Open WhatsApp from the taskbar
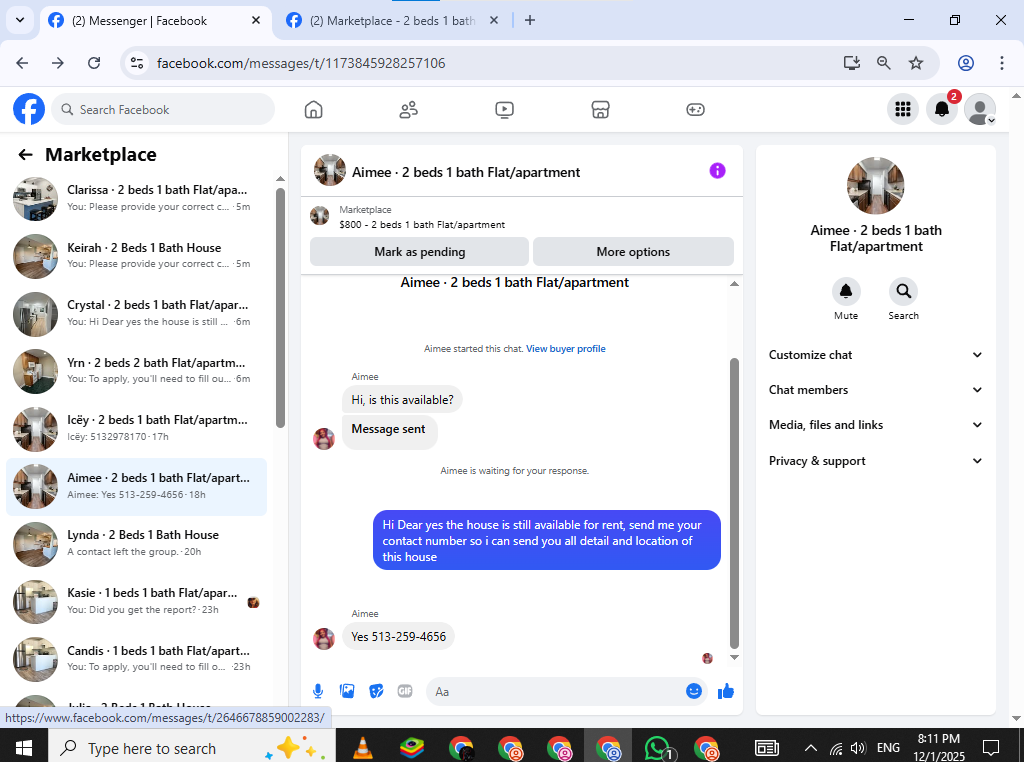The image size is (1024, 762). pos(658,748)
